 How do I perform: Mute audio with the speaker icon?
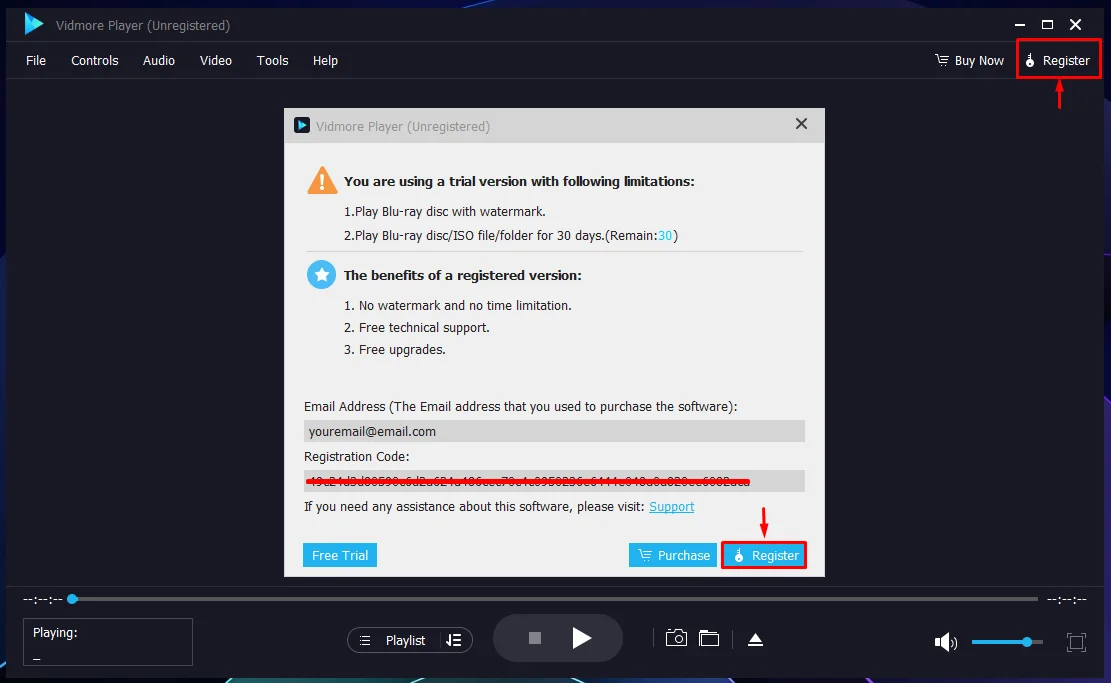(945, 643)
